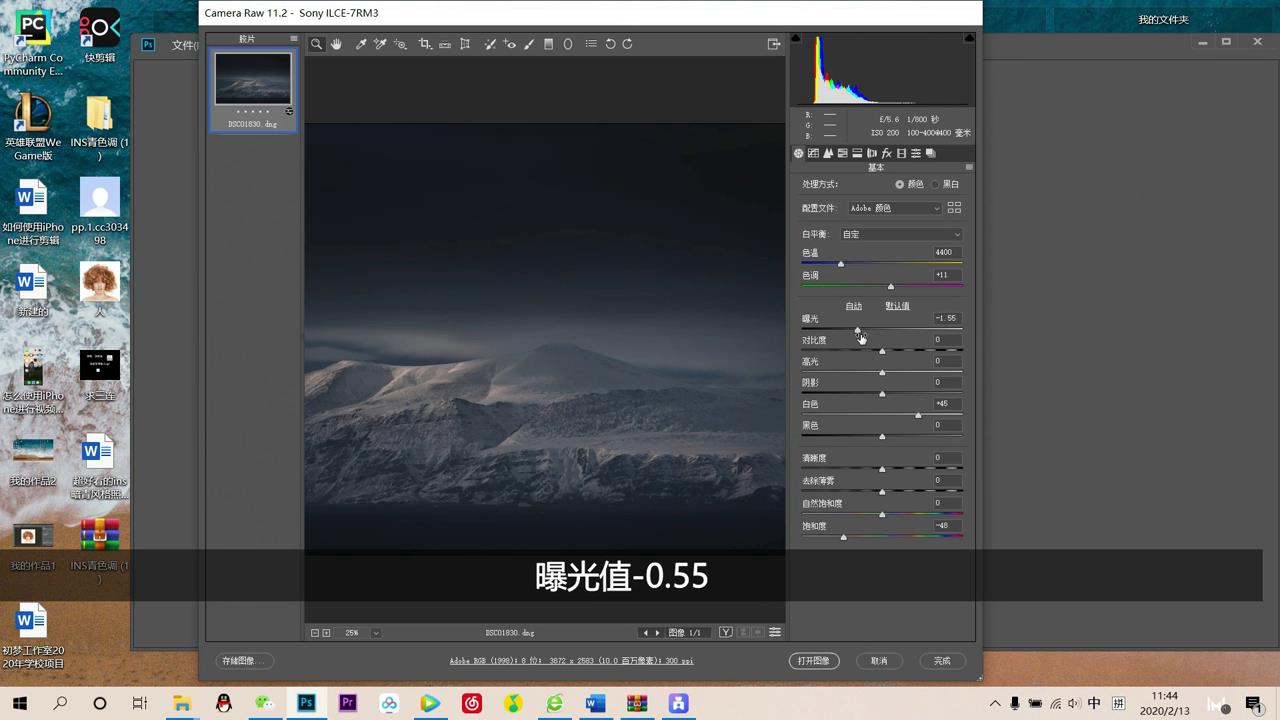Image resolution: width=1280 pixels, height=720 pixels.
Task: Toggle full screen mode icon
Action: pyautogui.click(x=773, y=44)
